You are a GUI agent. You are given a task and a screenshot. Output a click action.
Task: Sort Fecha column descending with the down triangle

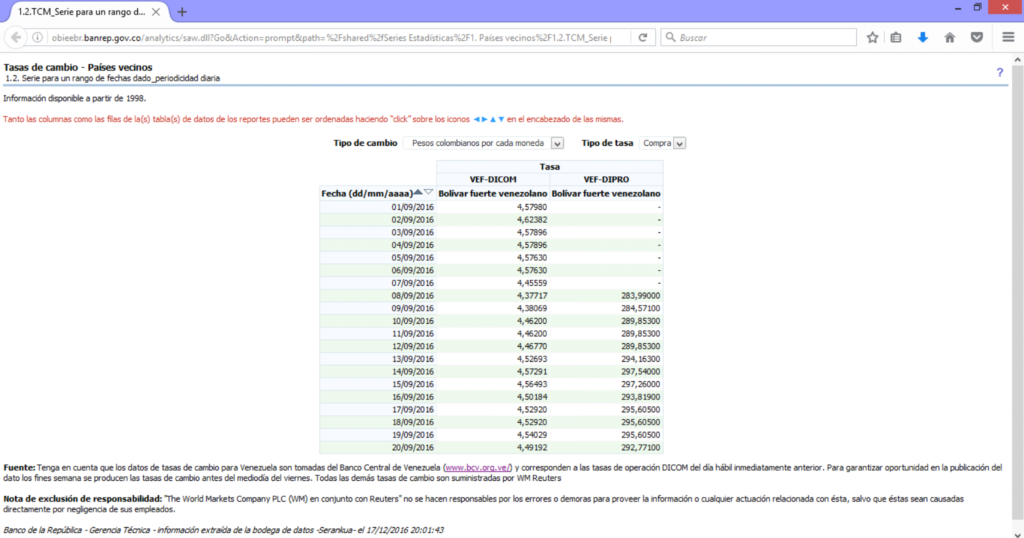coord(428,192)
